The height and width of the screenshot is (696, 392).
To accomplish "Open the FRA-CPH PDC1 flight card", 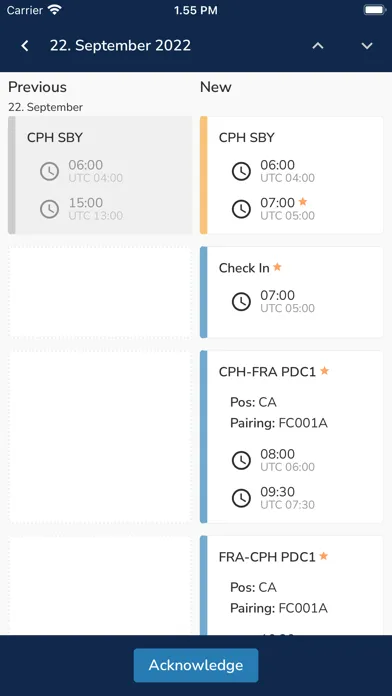I will tap(291, 585).
